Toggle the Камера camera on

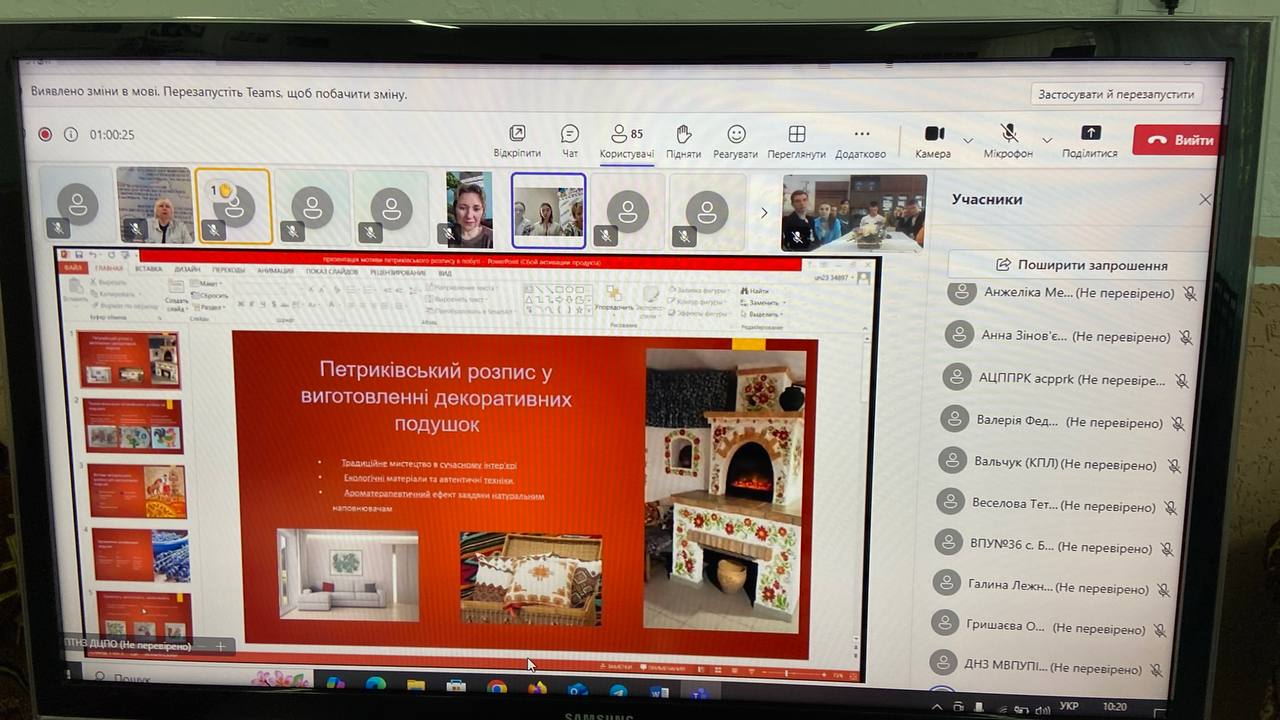pos(934,140)
